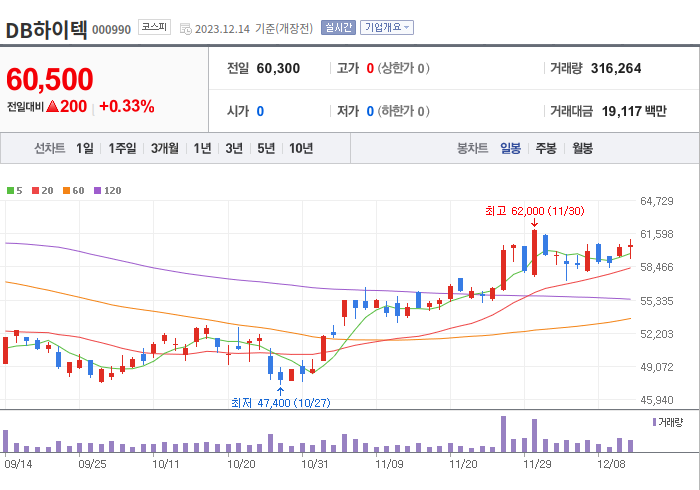Click the 코스피 market badge
Viewport: 700px width, 490px height.
154,27
